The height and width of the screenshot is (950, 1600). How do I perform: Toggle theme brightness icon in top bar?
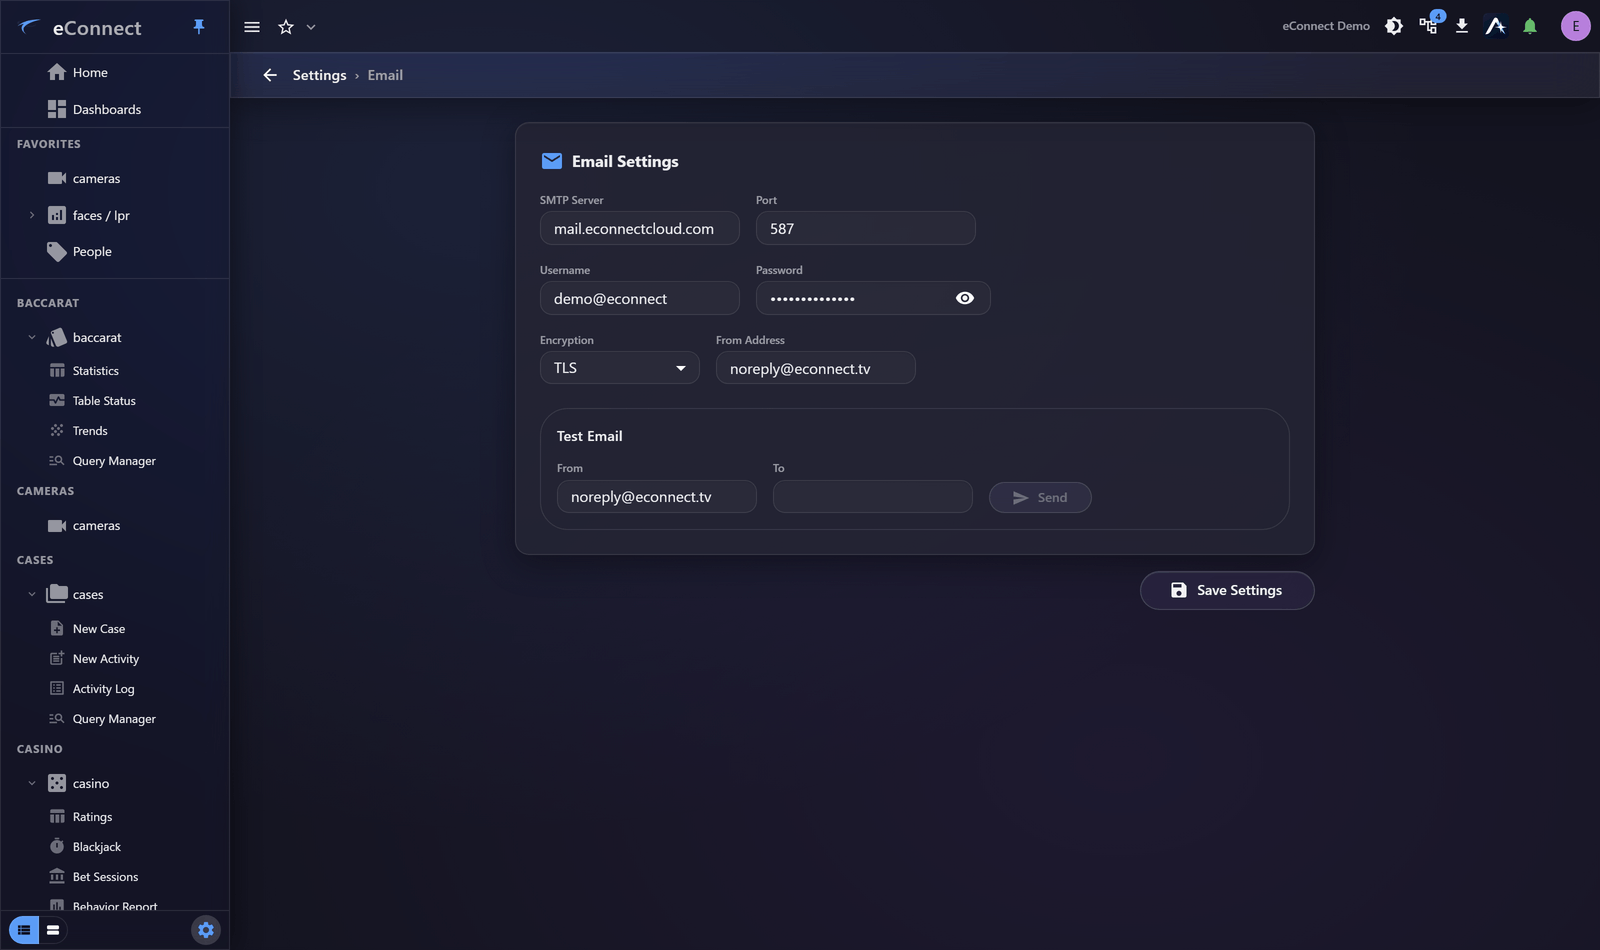[1394, 26]
